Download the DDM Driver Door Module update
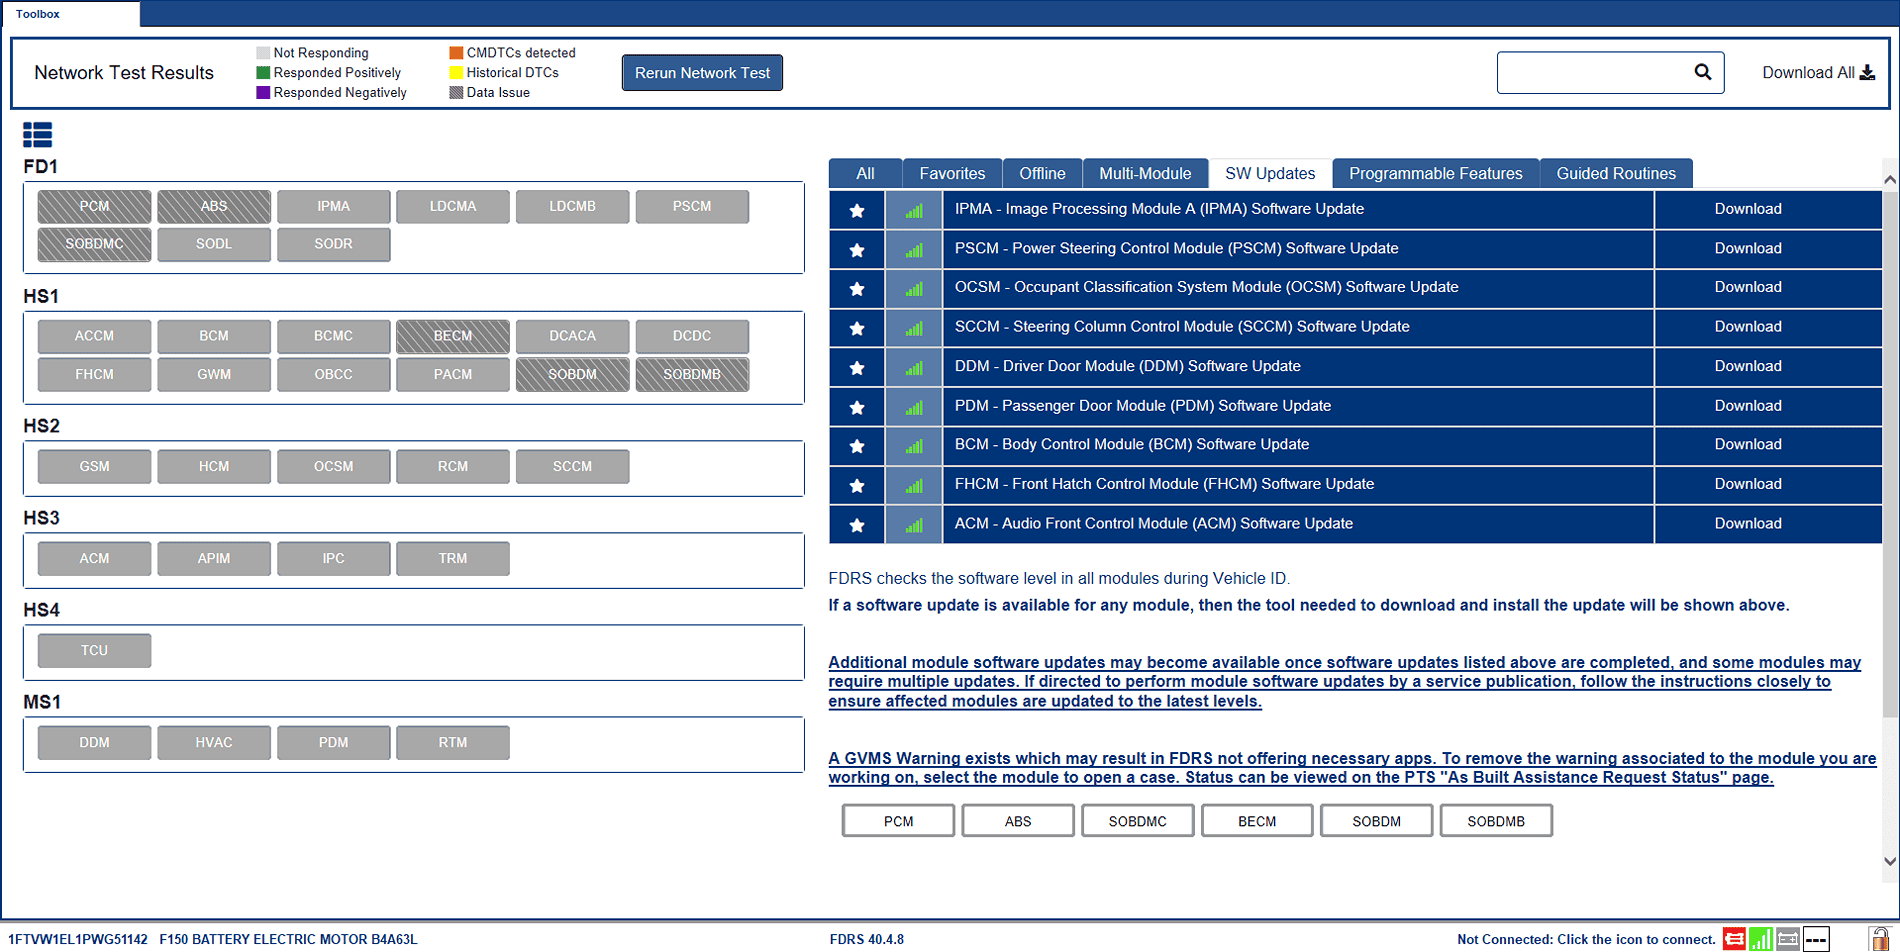The width and height of the screenshot is (1900, 952). tap(1747, 366)
